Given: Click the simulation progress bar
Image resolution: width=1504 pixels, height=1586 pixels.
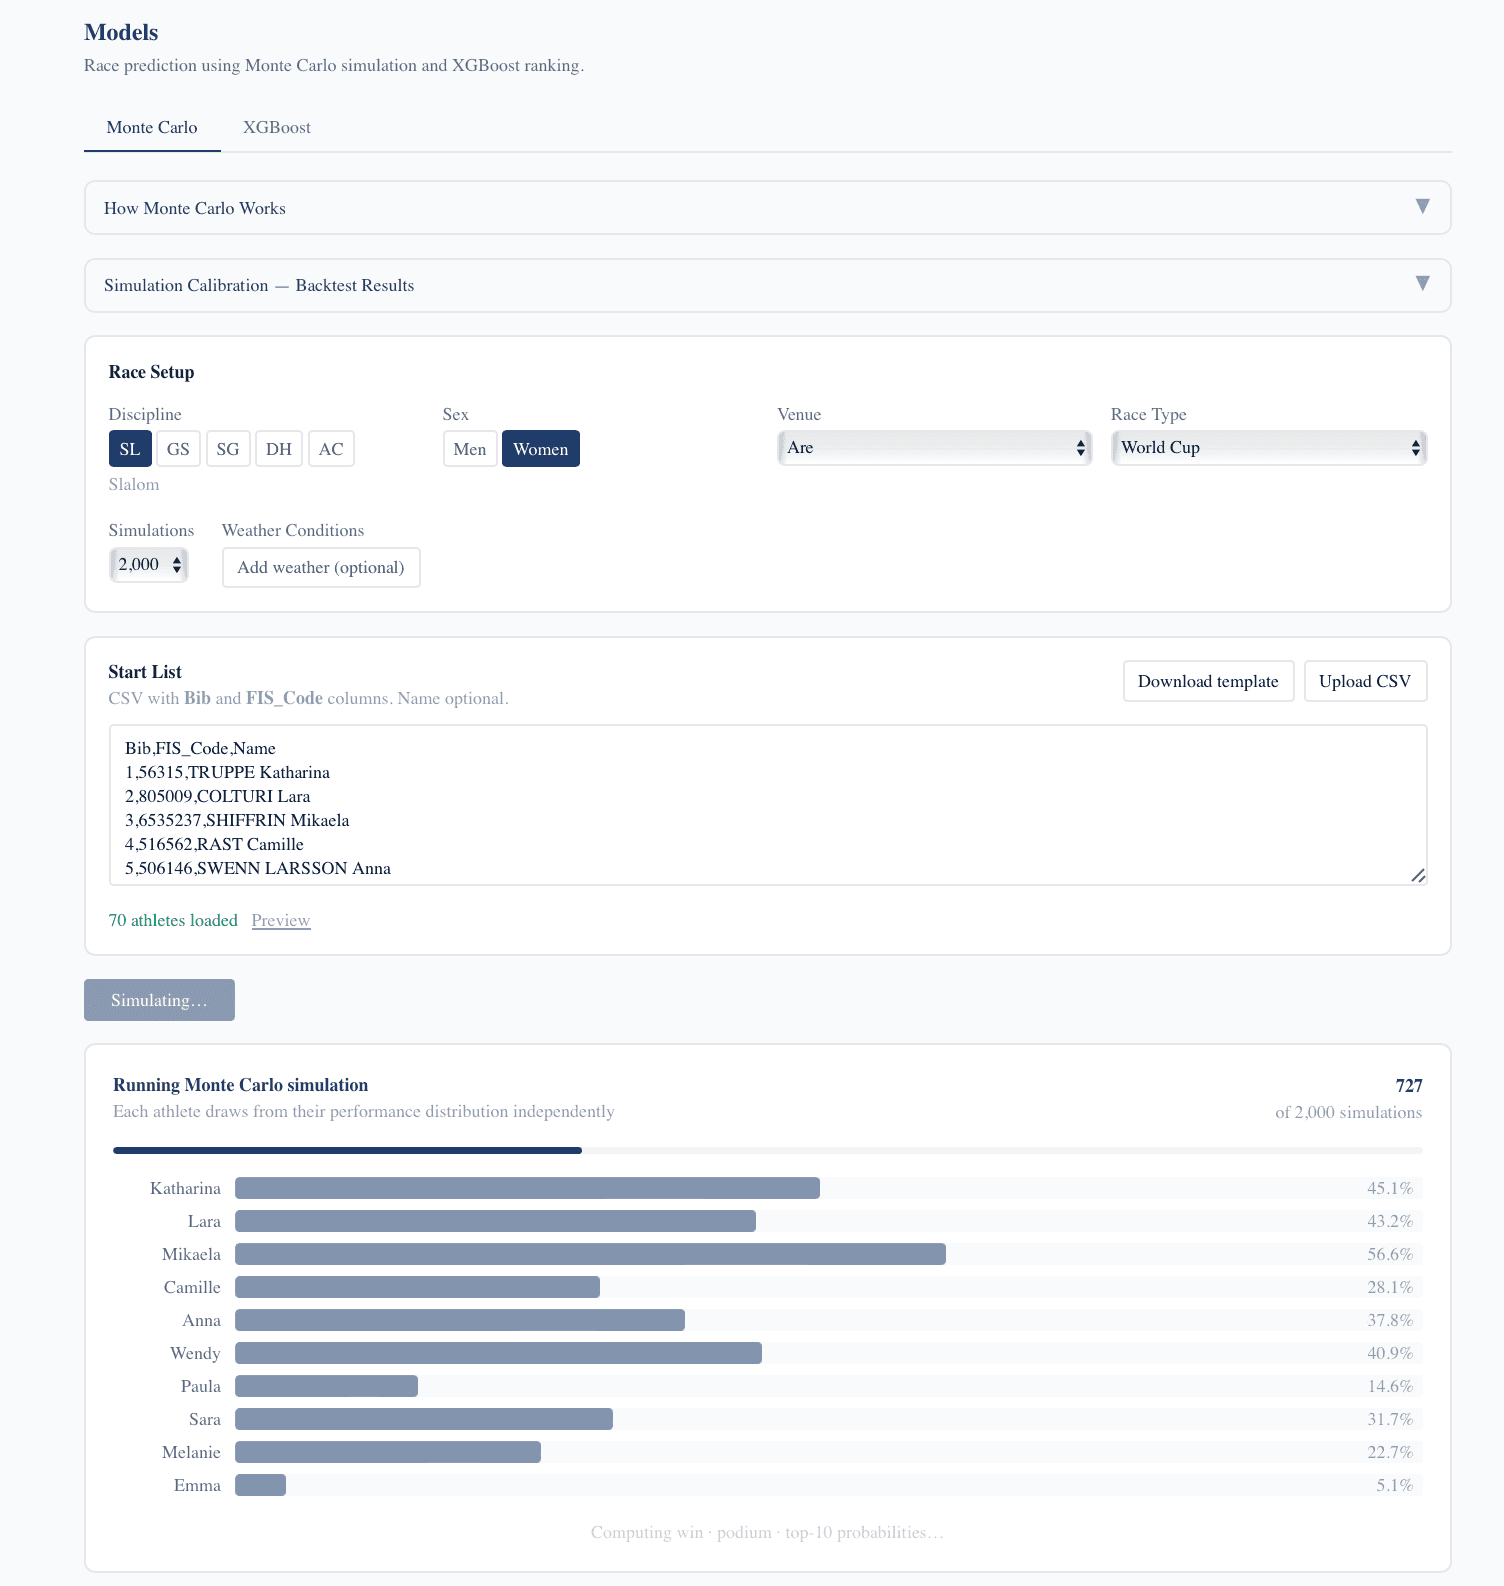Looking at the screenshot, I should click(767, 1151).
